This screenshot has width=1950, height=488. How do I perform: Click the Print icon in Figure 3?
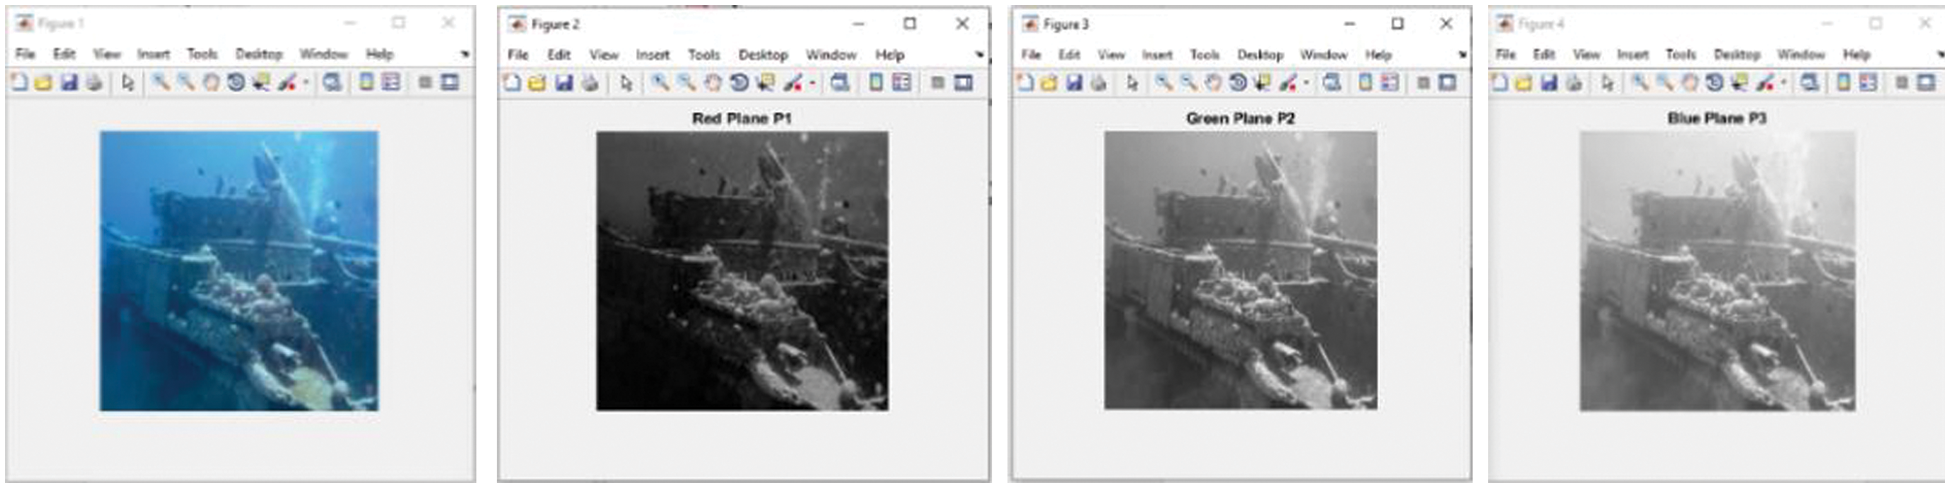tap(1098, 83)
